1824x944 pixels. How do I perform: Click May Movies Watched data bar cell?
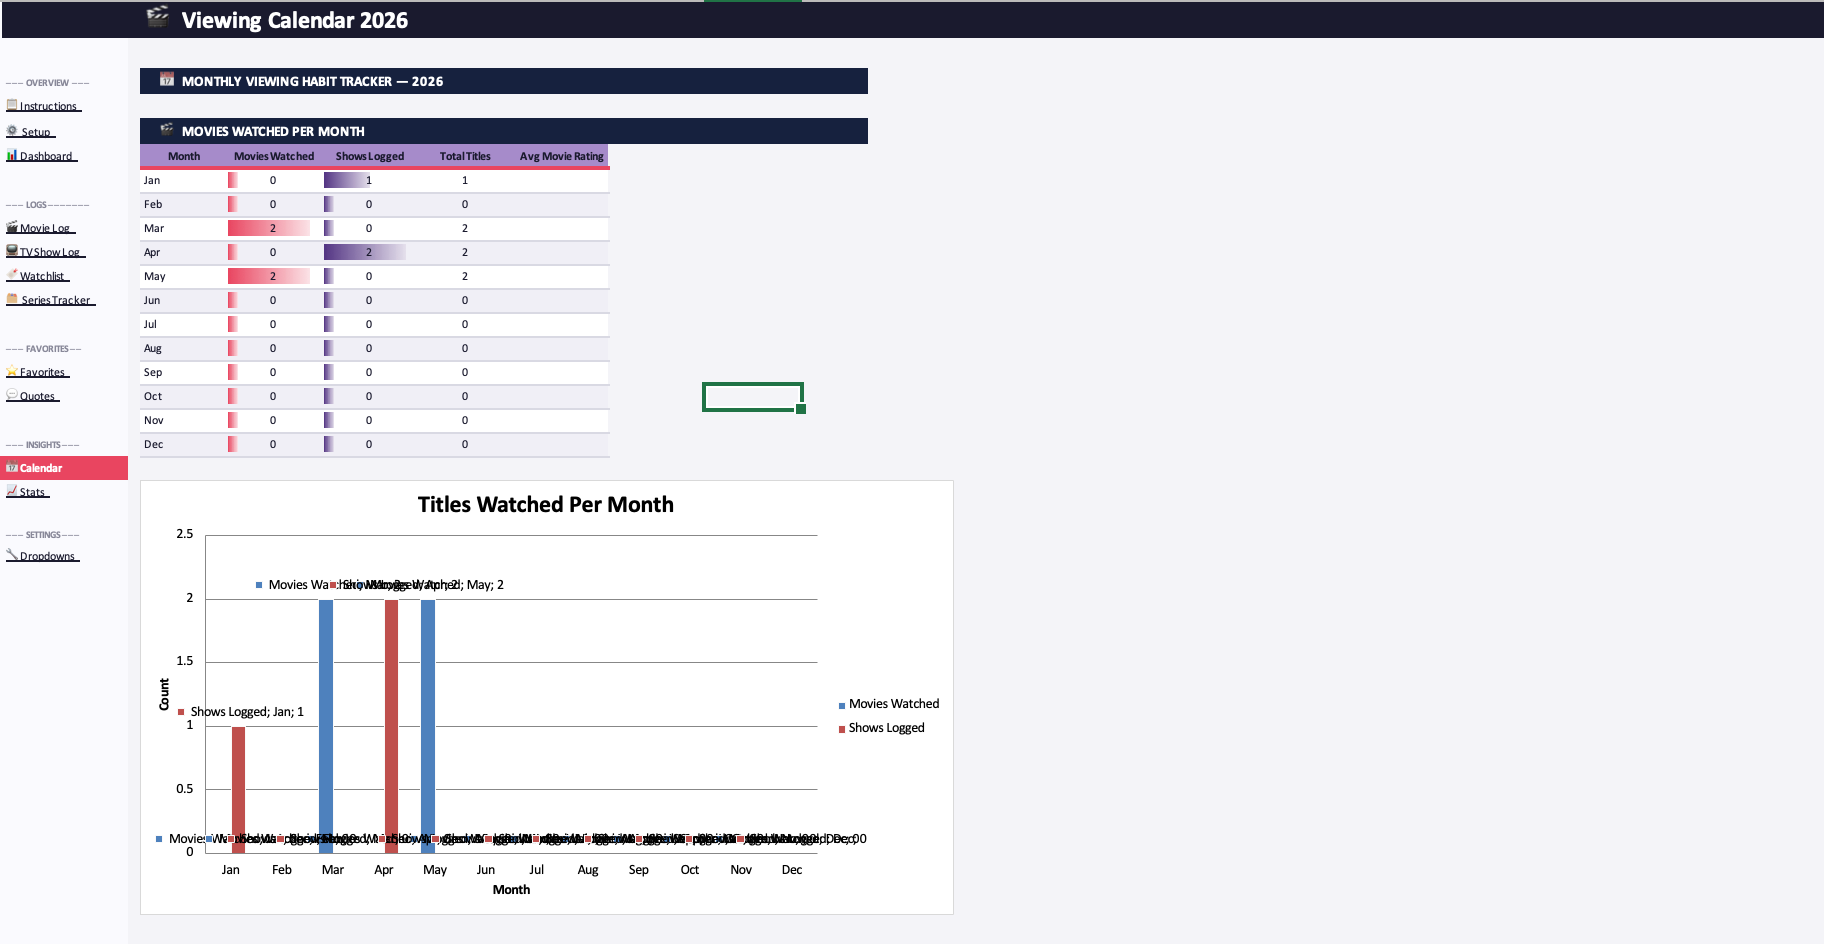pos(274,276)
